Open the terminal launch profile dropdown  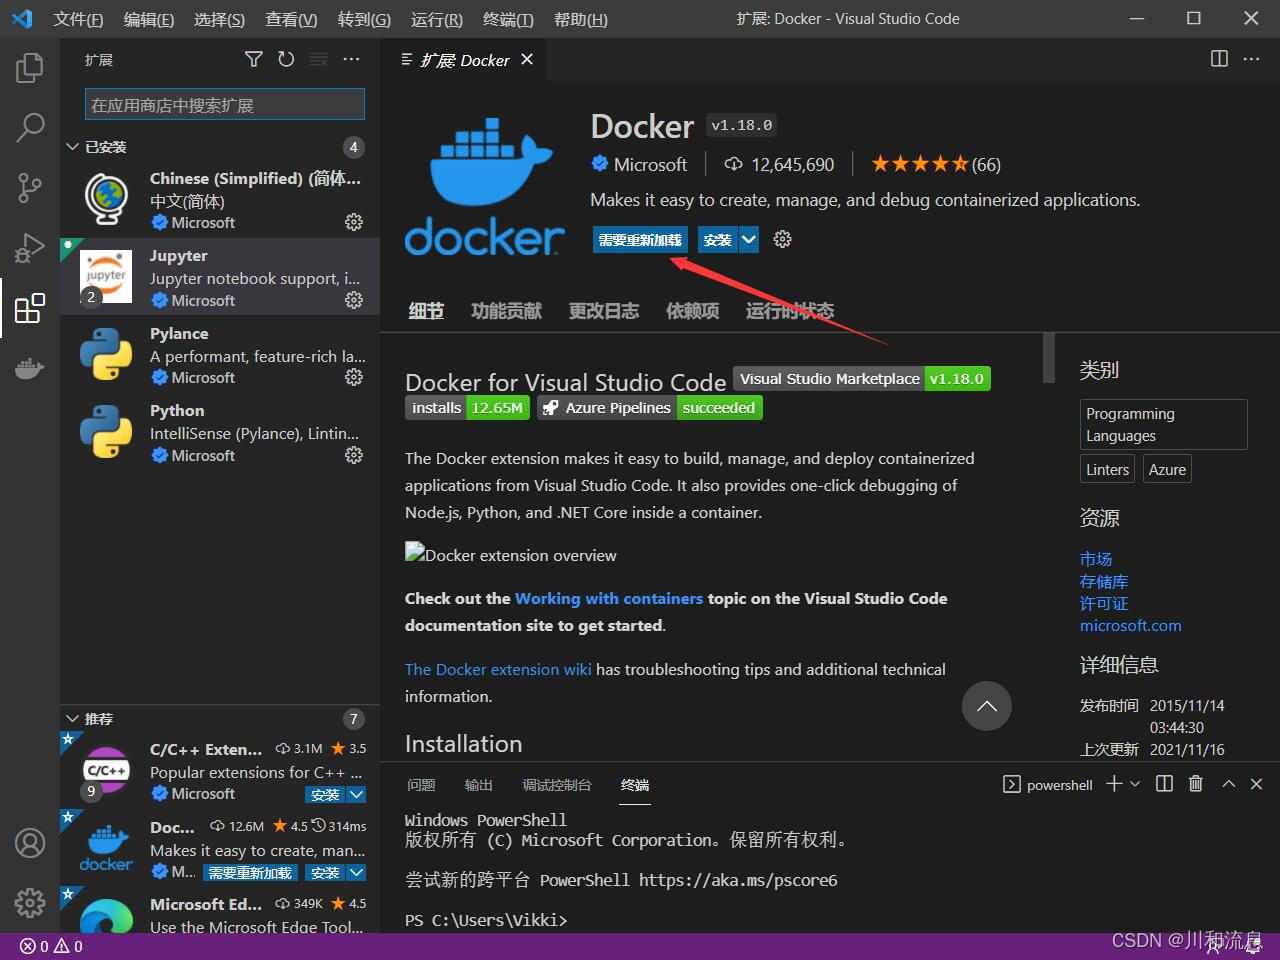1135,784
